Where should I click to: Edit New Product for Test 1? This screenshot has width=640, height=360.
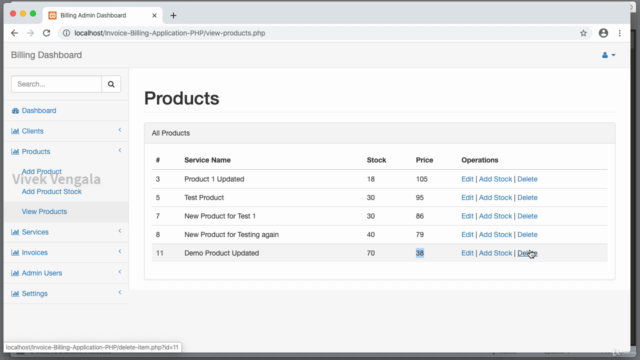[x=467, y=216]
